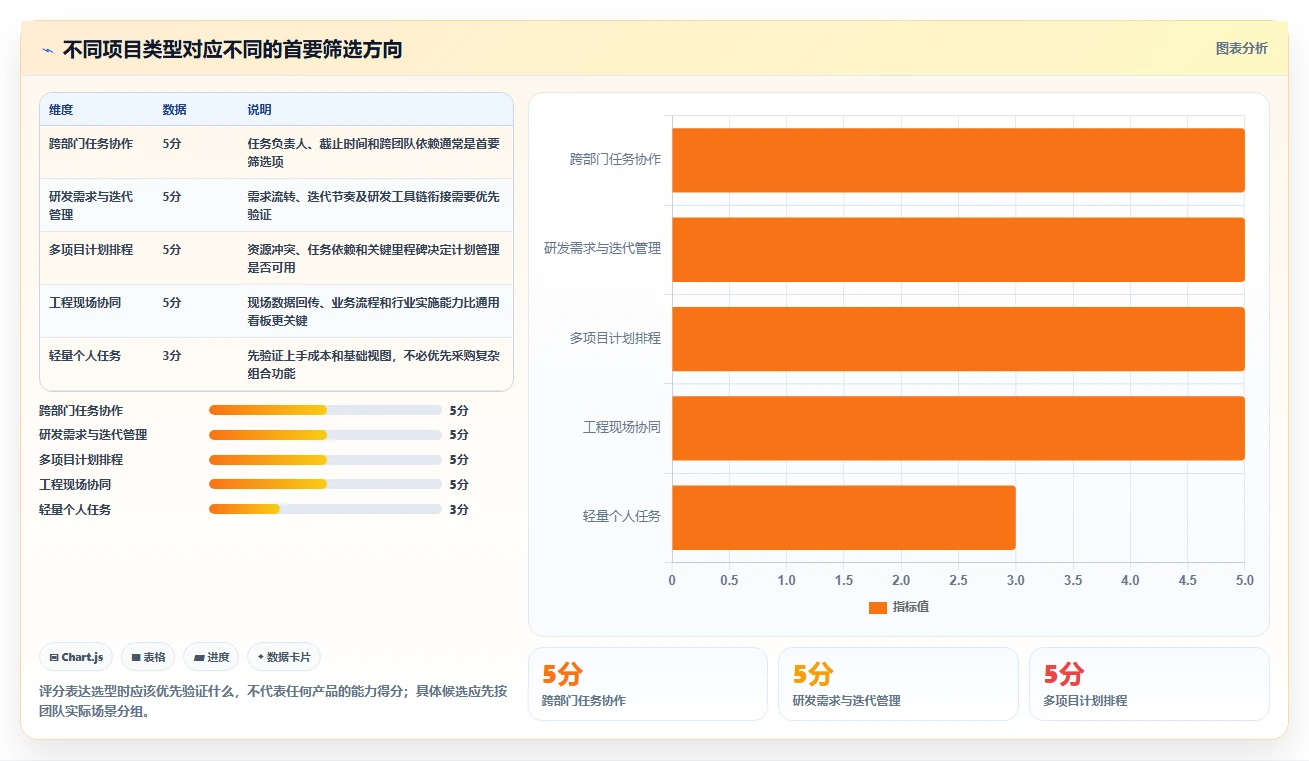
Task: Click the description starting with 现场数据回传
Action: [x=374, y=311]
